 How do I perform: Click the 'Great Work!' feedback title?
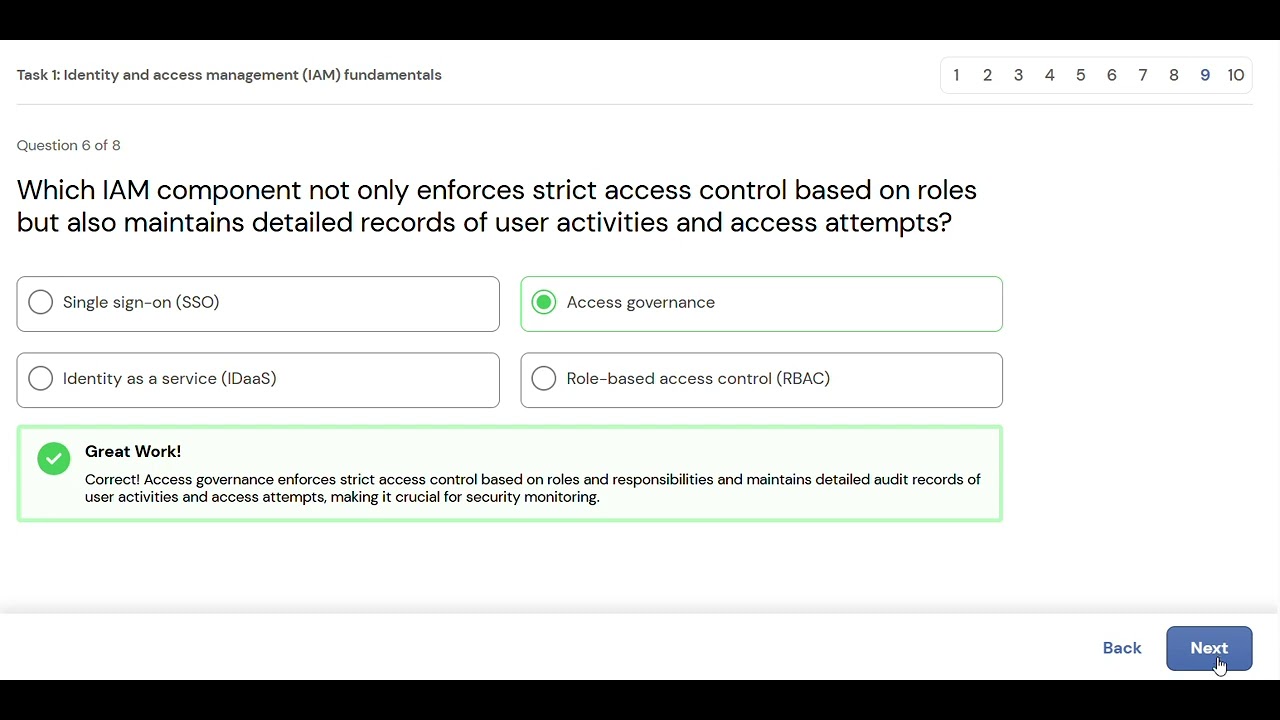click(133, 452)
